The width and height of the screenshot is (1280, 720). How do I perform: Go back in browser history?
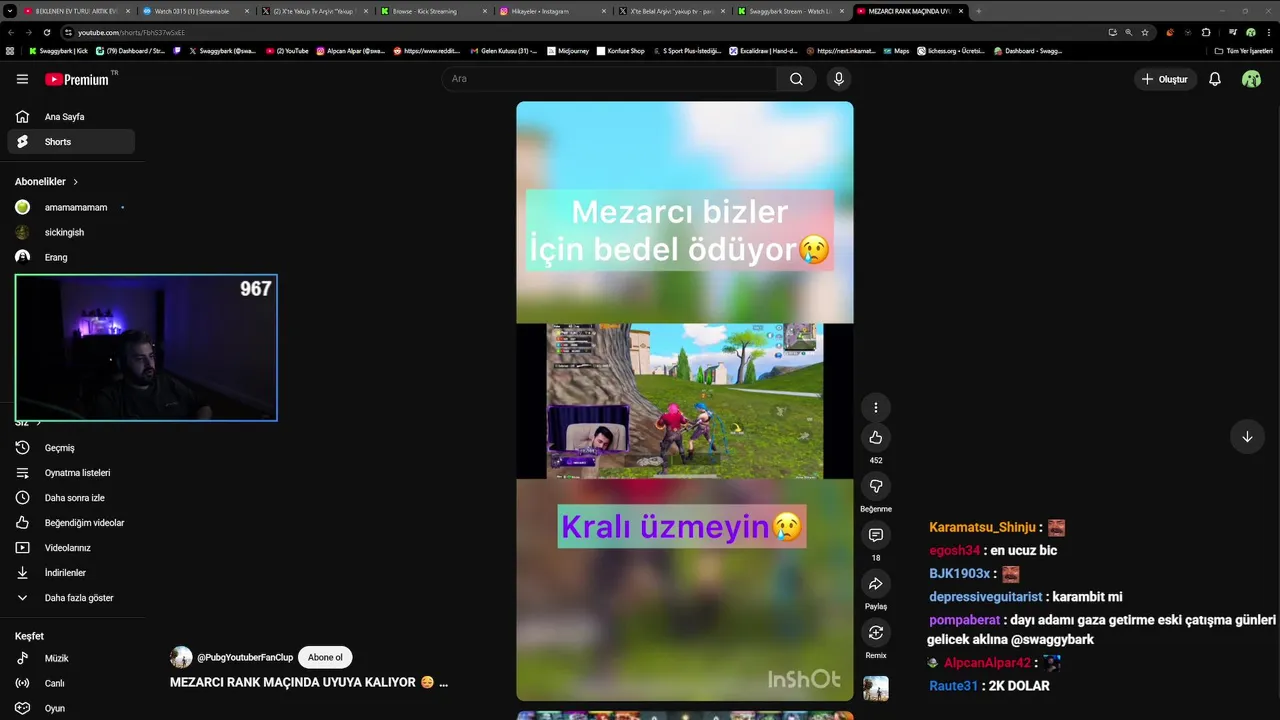11,32
